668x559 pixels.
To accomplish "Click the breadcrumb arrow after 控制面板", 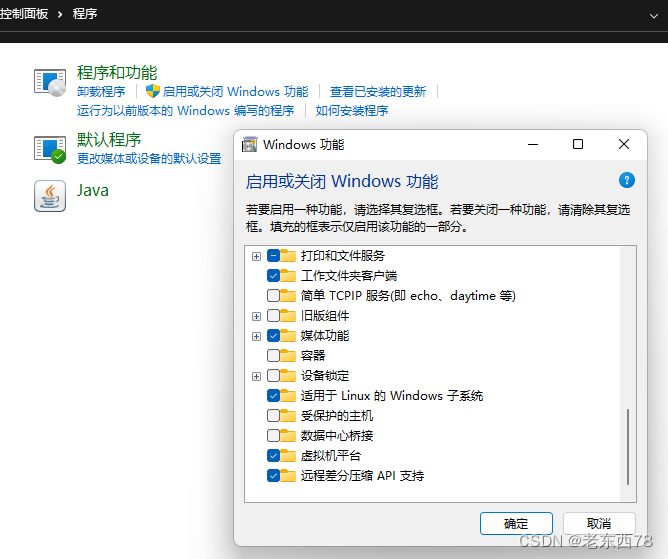I will tap(60, 14).
